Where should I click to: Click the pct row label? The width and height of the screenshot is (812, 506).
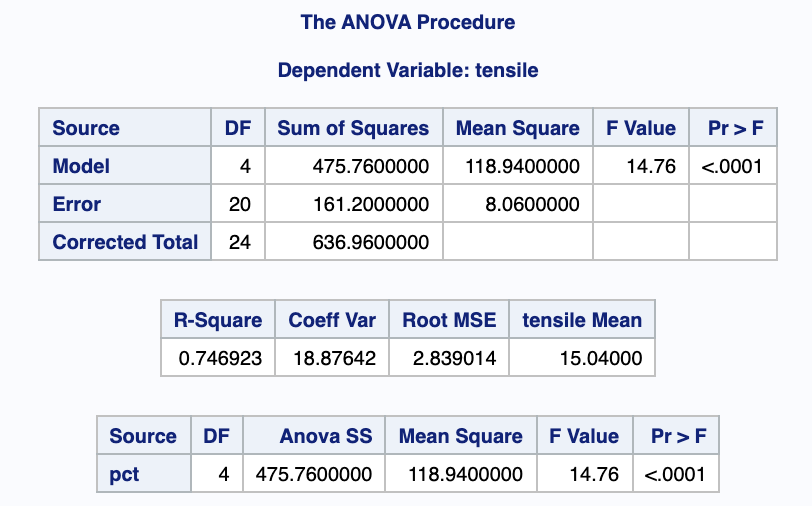[124, 474]
